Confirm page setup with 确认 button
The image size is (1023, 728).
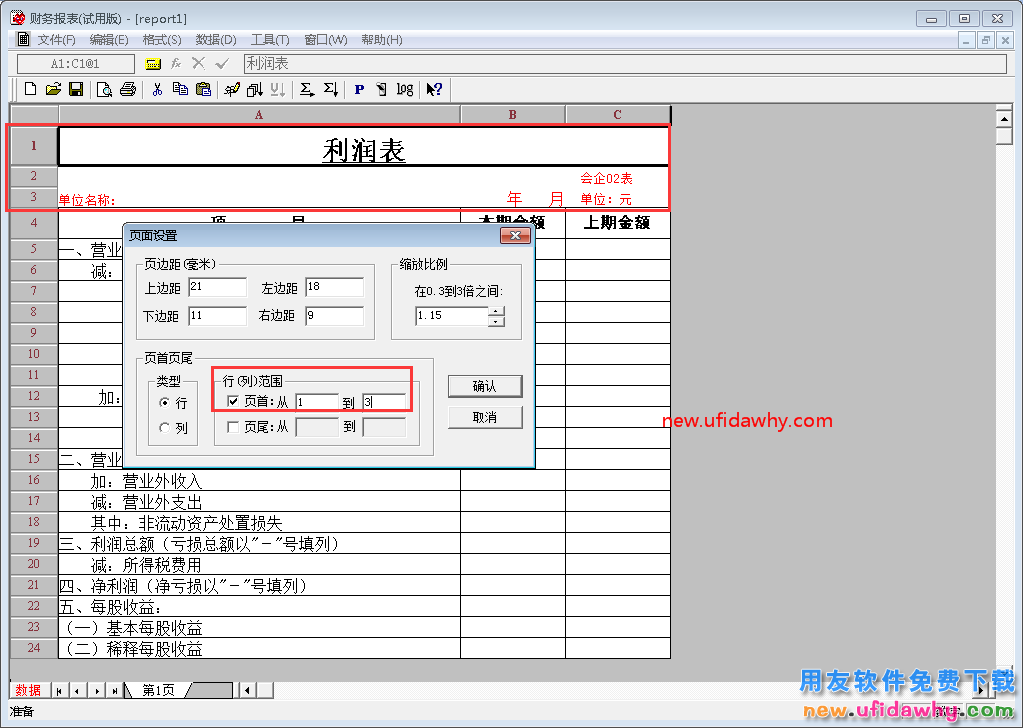click(484, 386)
